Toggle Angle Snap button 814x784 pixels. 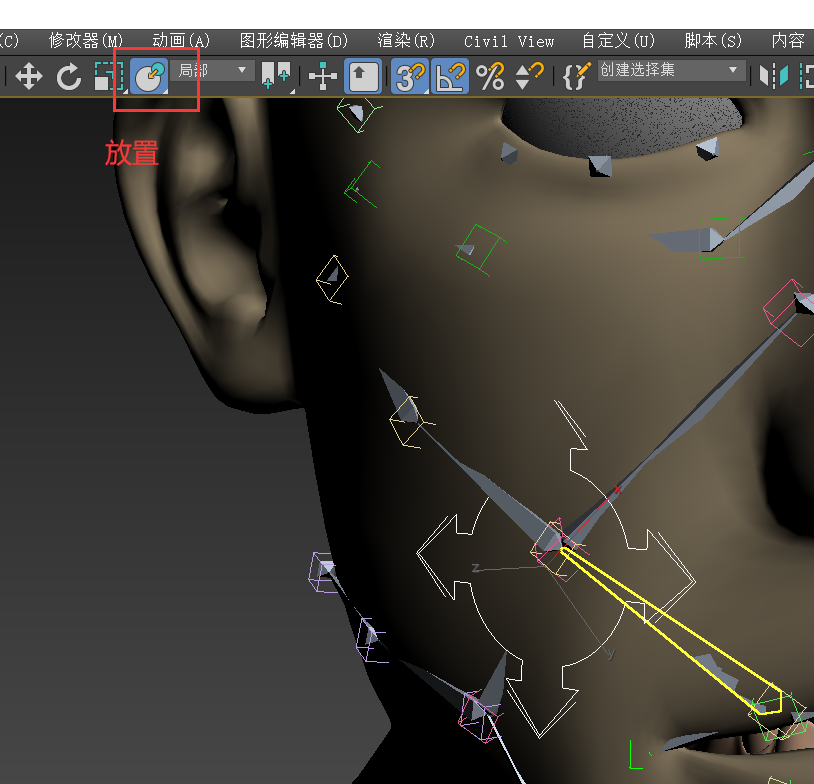pyautogui.click(x=450, y=76)
